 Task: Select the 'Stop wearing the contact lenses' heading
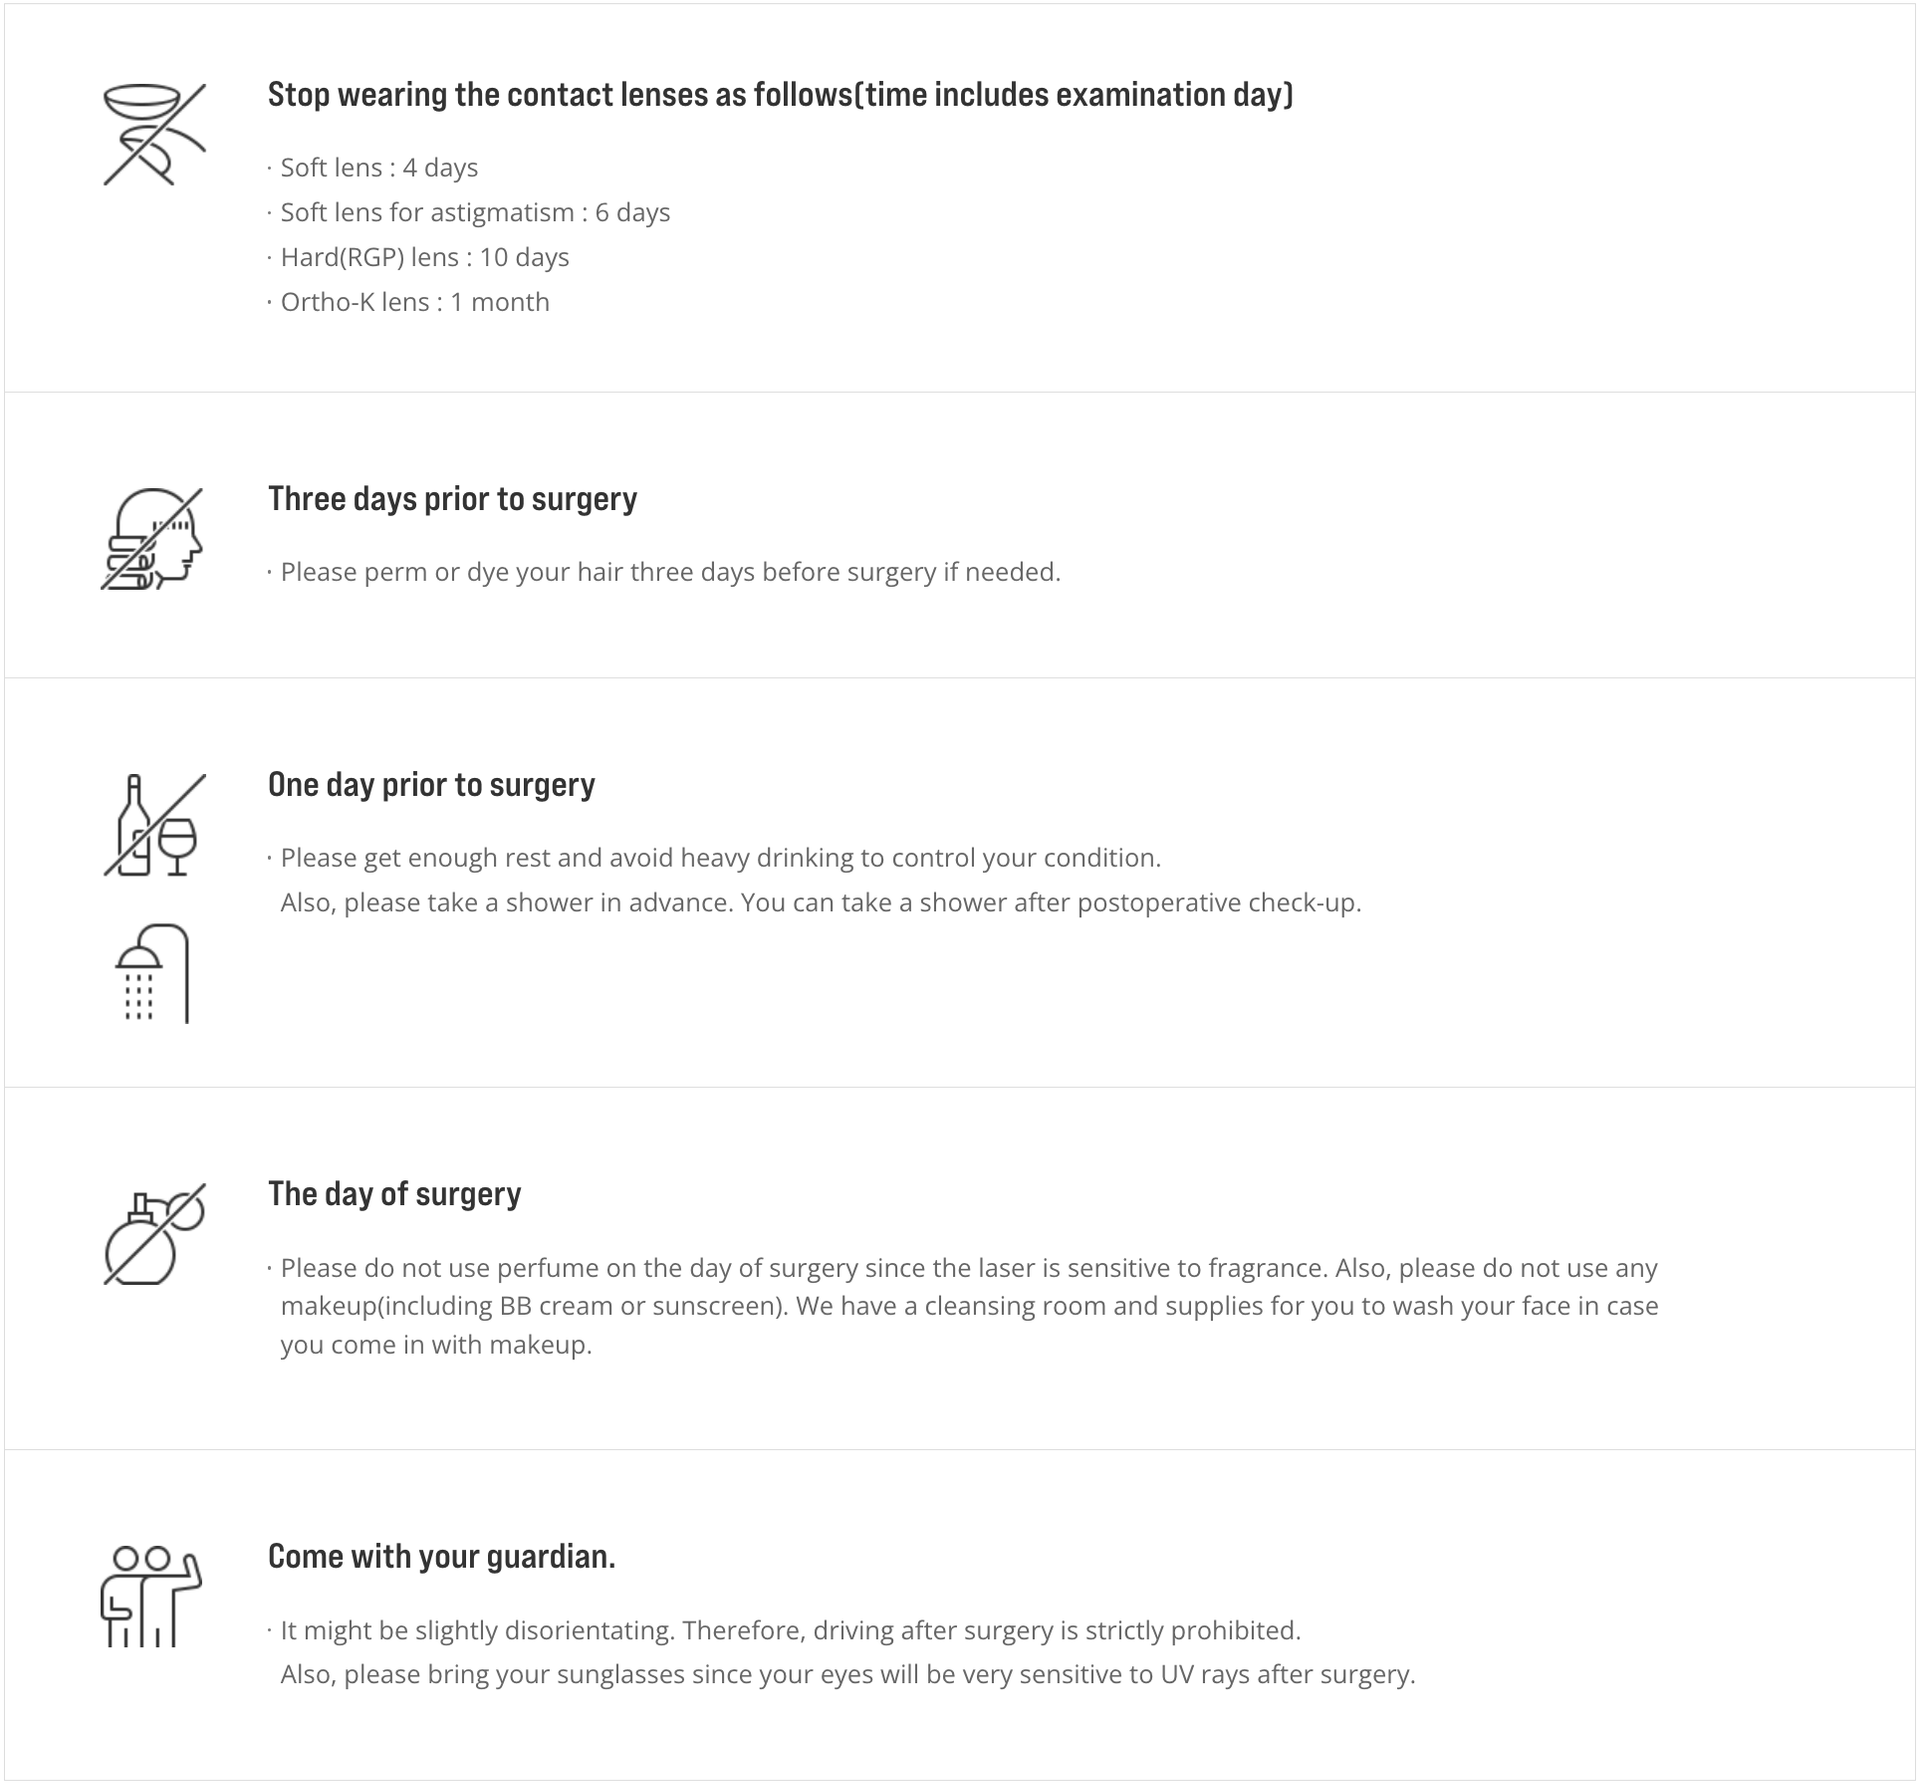click(x=780, y=95)
